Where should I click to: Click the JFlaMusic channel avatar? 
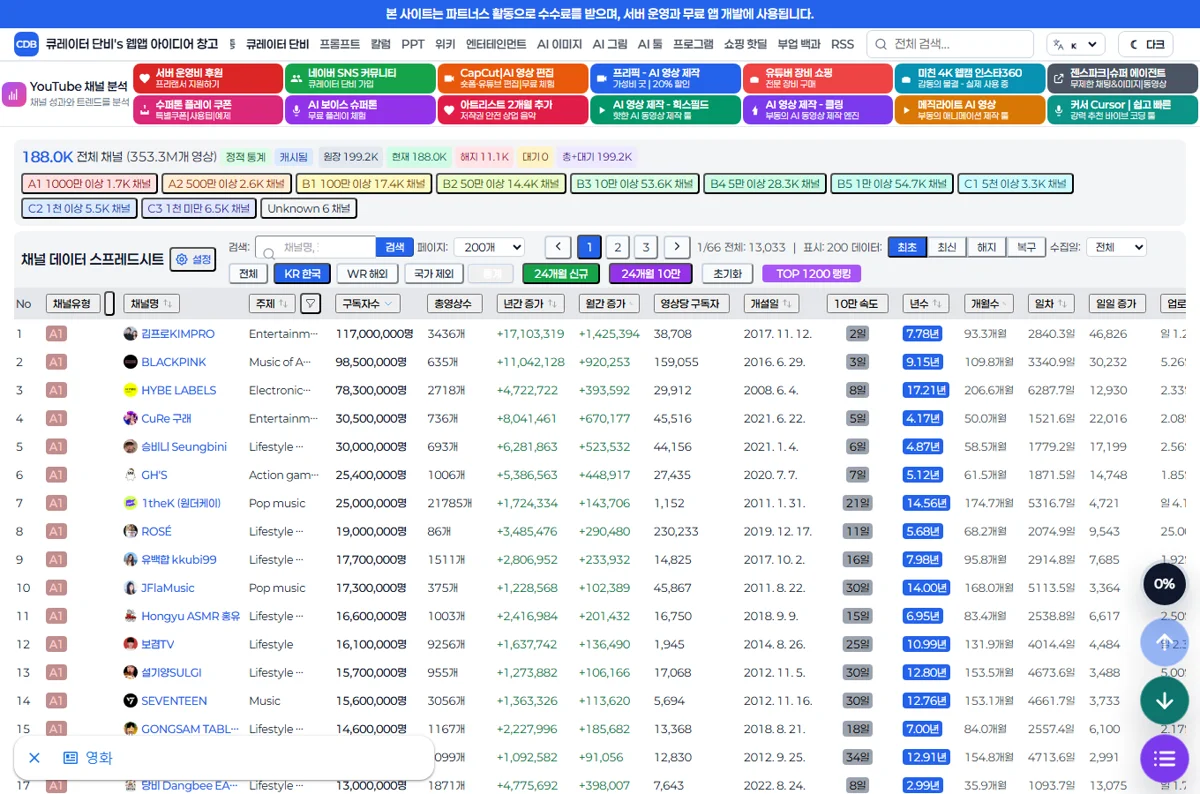[130, 587]
